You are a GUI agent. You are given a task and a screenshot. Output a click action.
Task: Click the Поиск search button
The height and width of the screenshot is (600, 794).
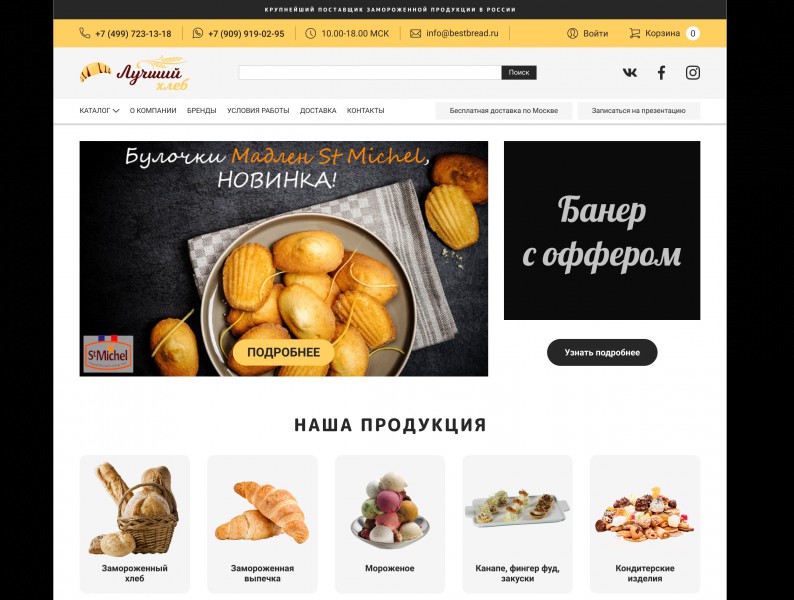click(x=519, y=73)
